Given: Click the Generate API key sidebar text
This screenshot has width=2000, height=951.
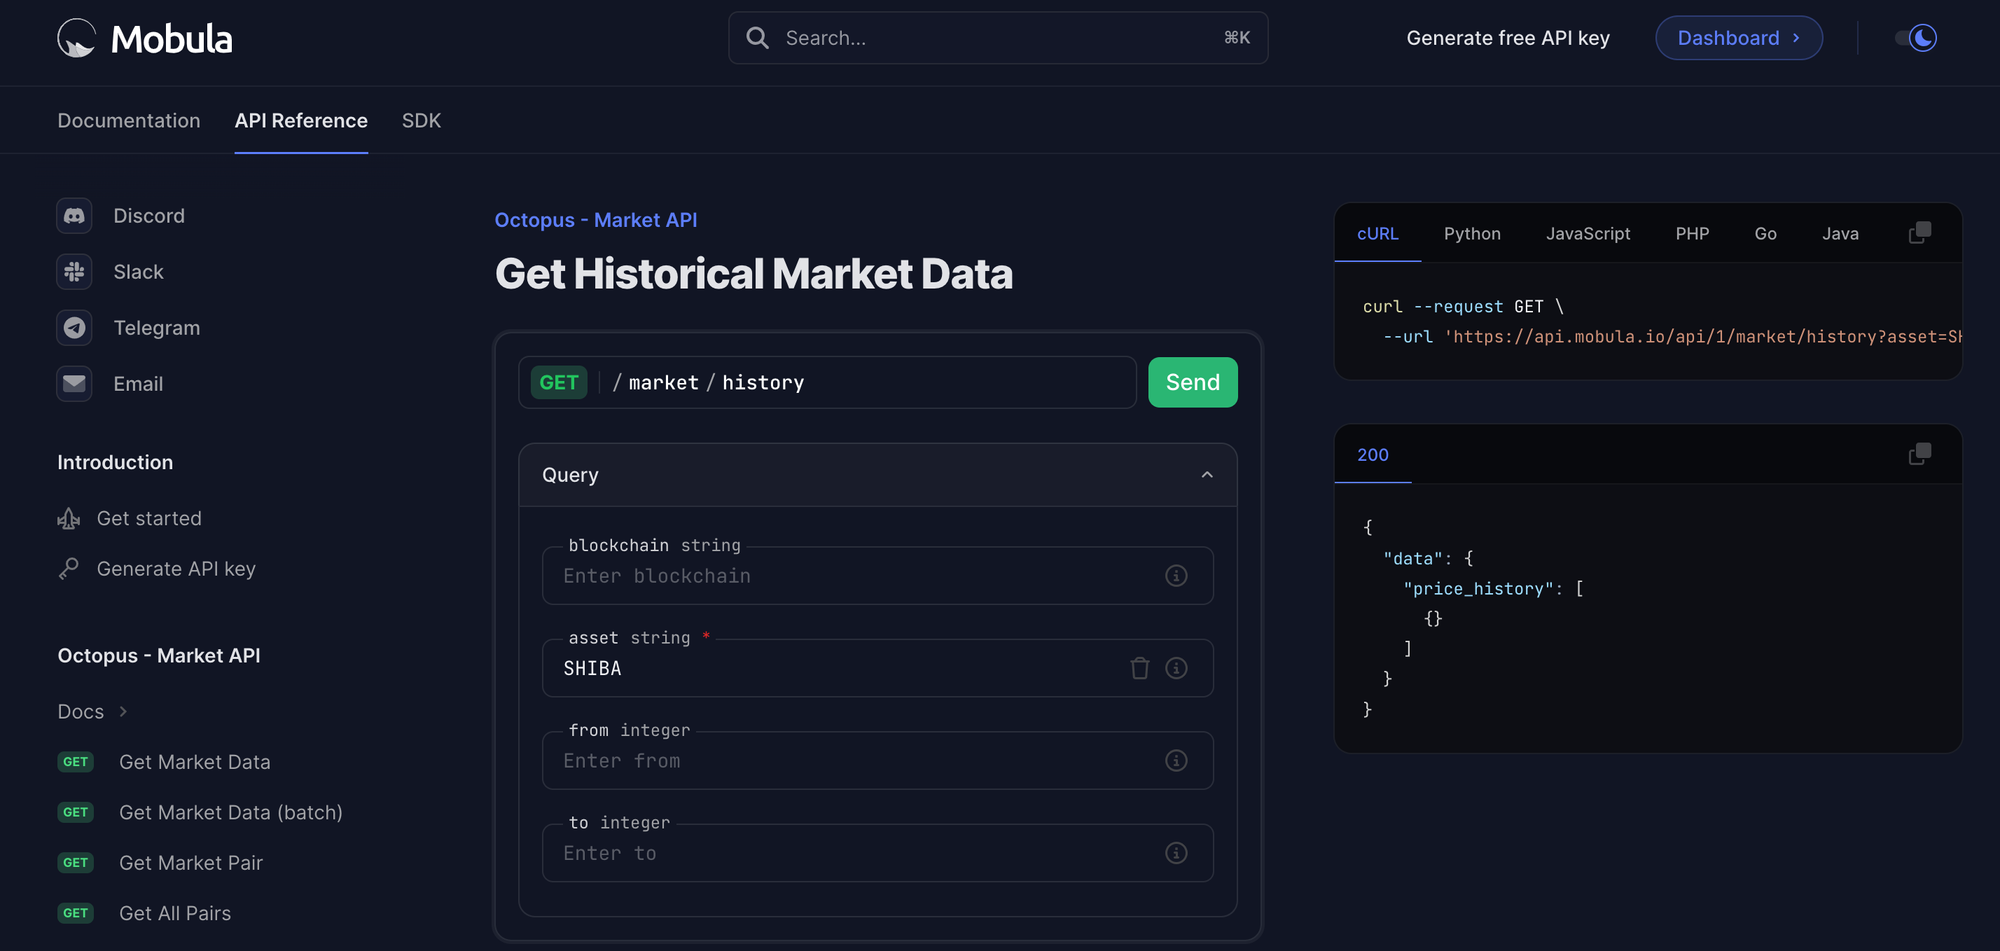Looking at the screenshot, I should click(176, 569).
